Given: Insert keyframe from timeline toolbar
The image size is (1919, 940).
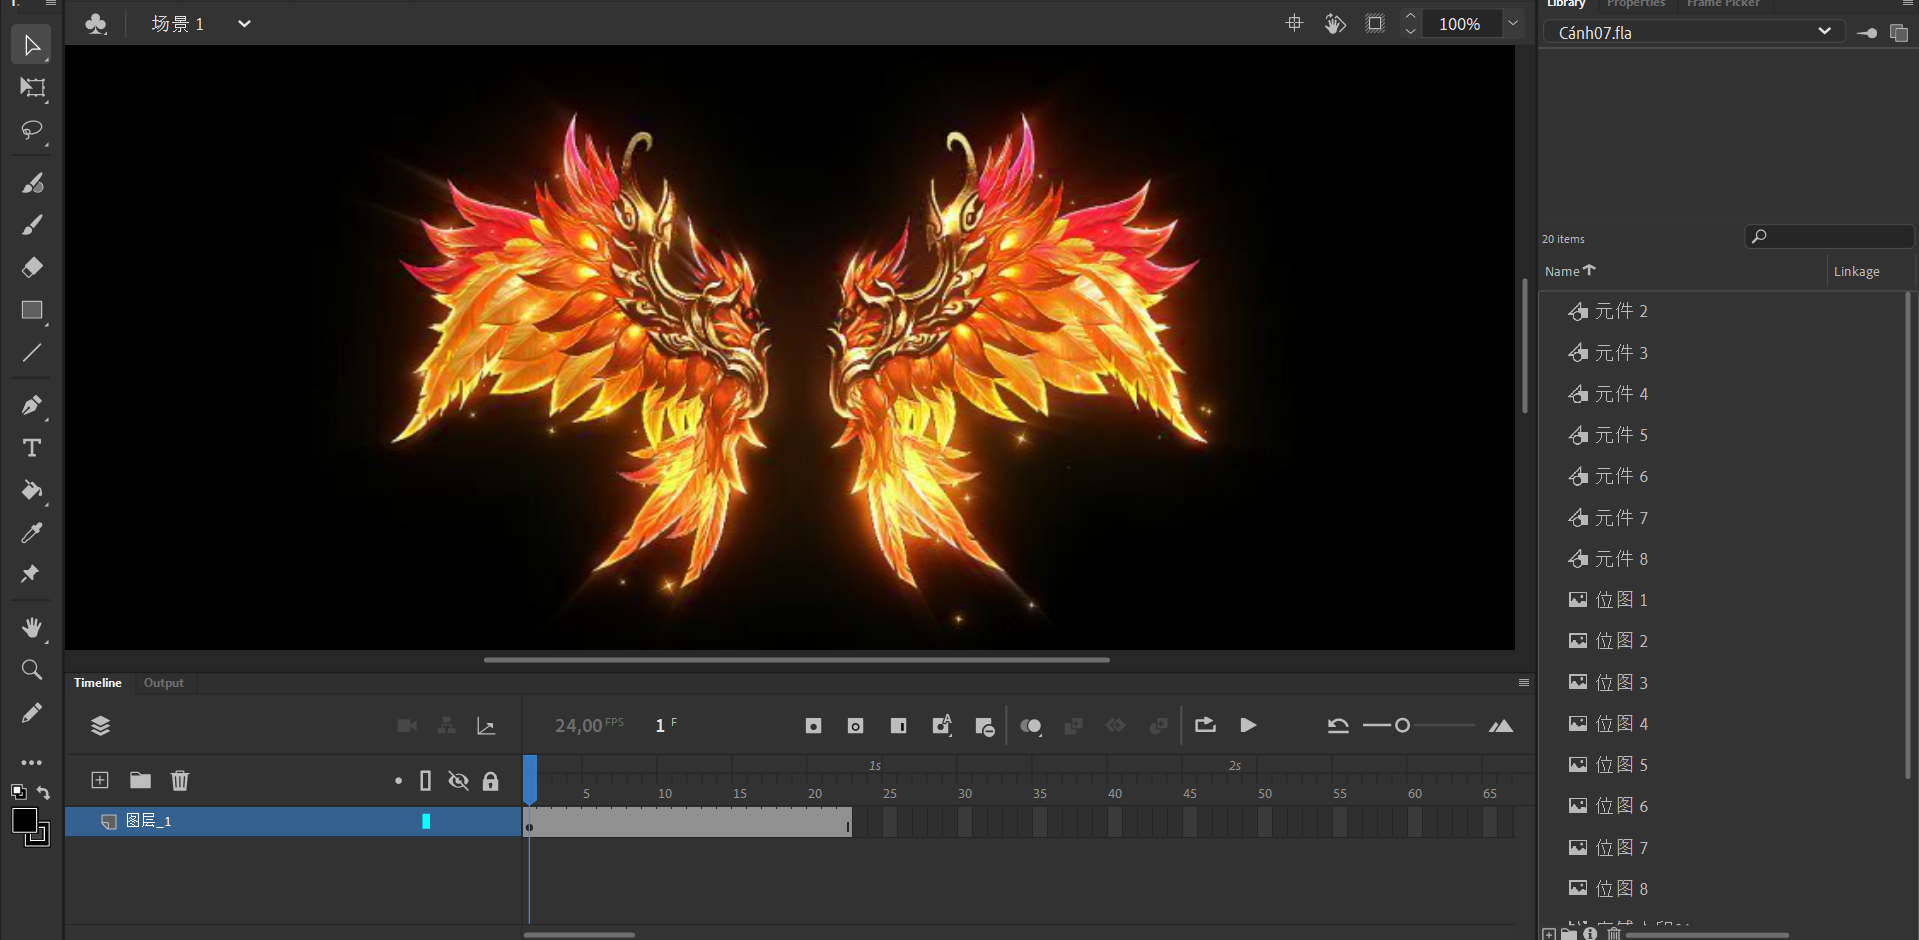Looking at the screenshot, I should coord(813,726).
